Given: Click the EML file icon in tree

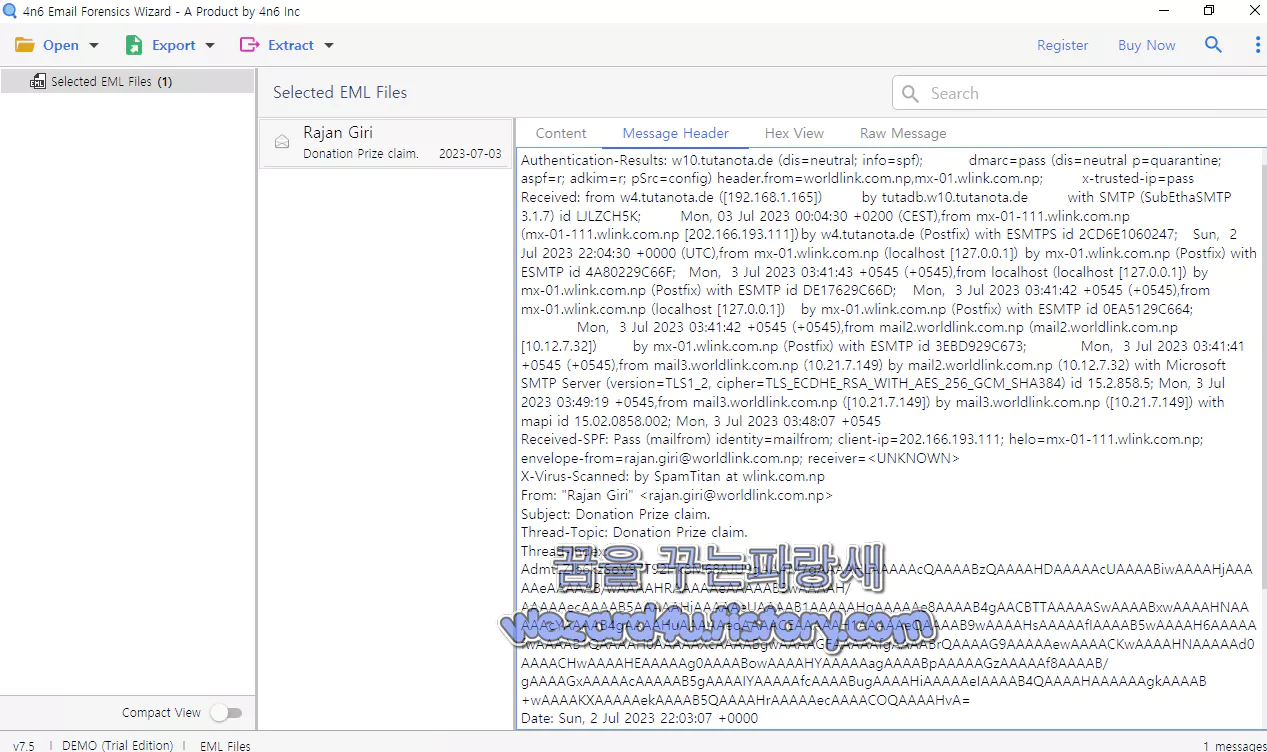Looking at the screenshot, I should (38, 81).
